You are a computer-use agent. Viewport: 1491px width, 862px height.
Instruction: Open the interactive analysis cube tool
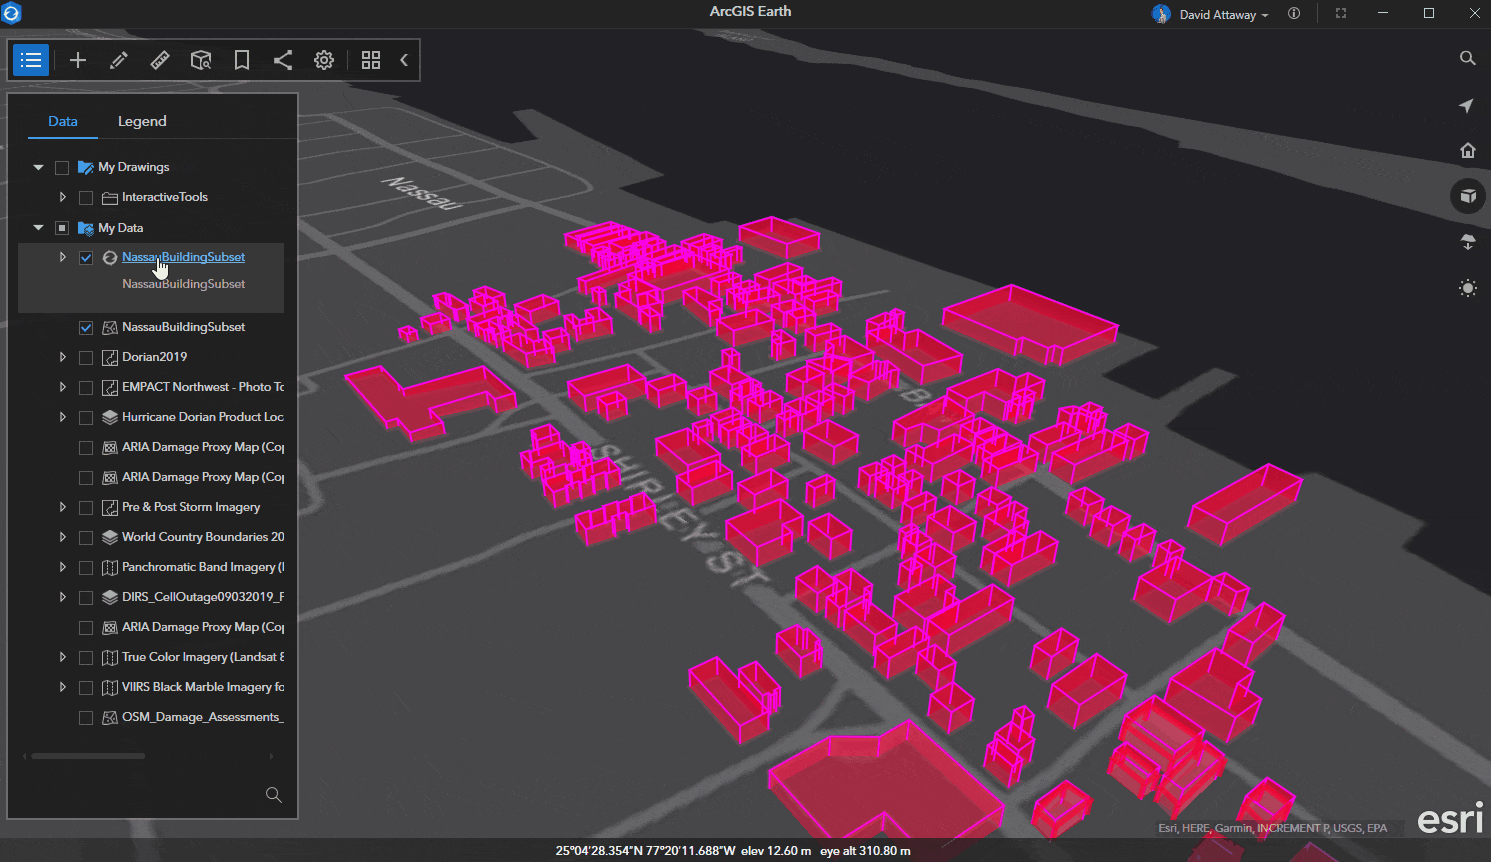(201, 60)
